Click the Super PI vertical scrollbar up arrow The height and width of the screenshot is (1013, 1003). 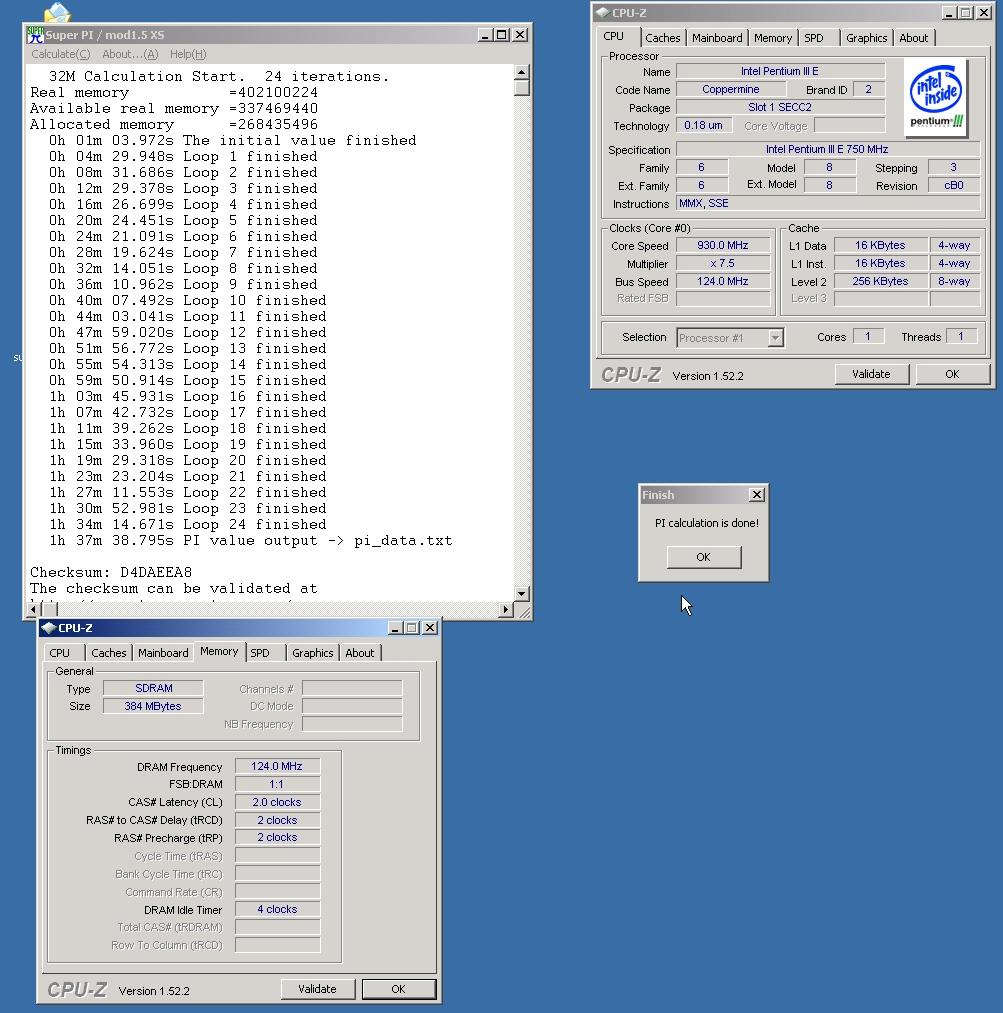[521, 71]
